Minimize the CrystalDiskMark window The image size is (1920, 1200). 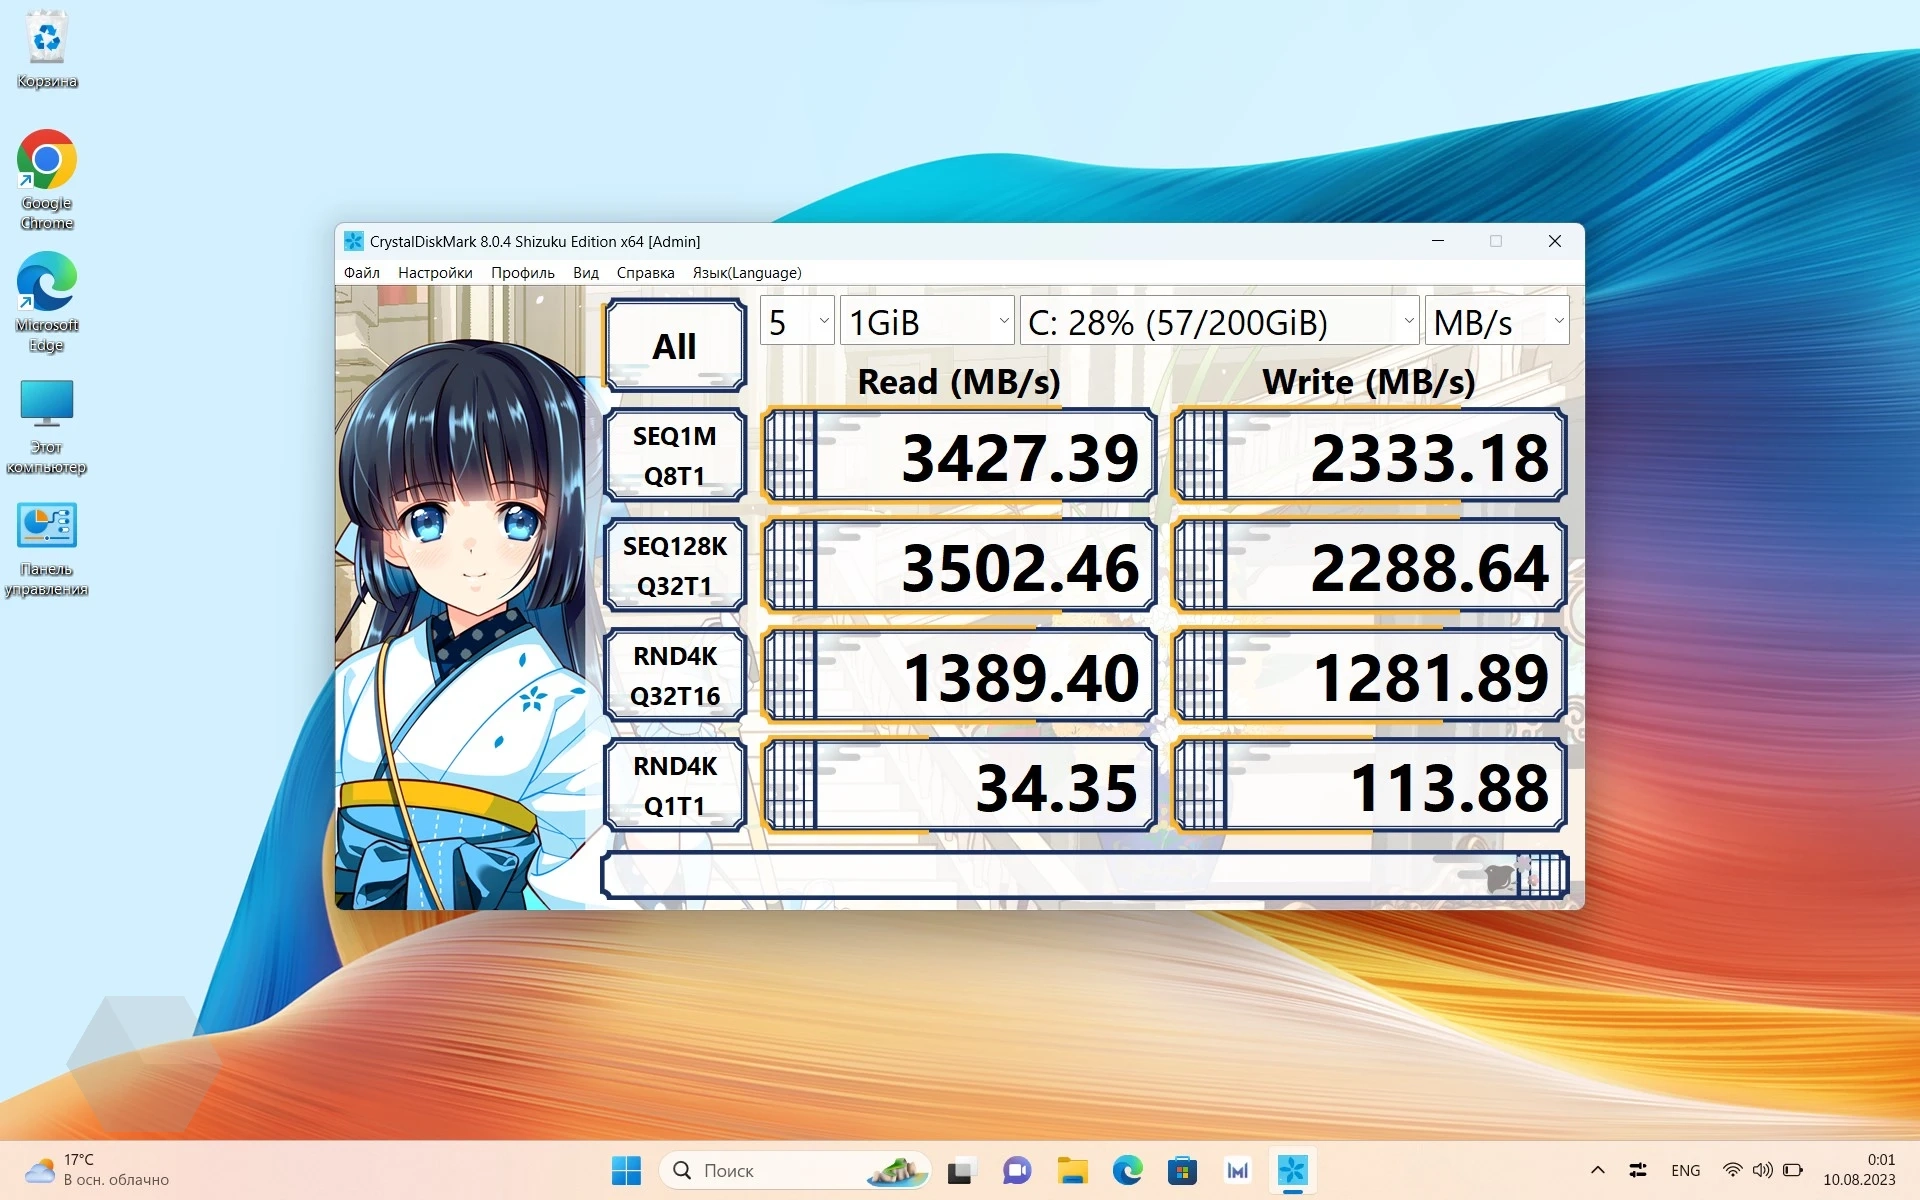tap(1438, 241)
